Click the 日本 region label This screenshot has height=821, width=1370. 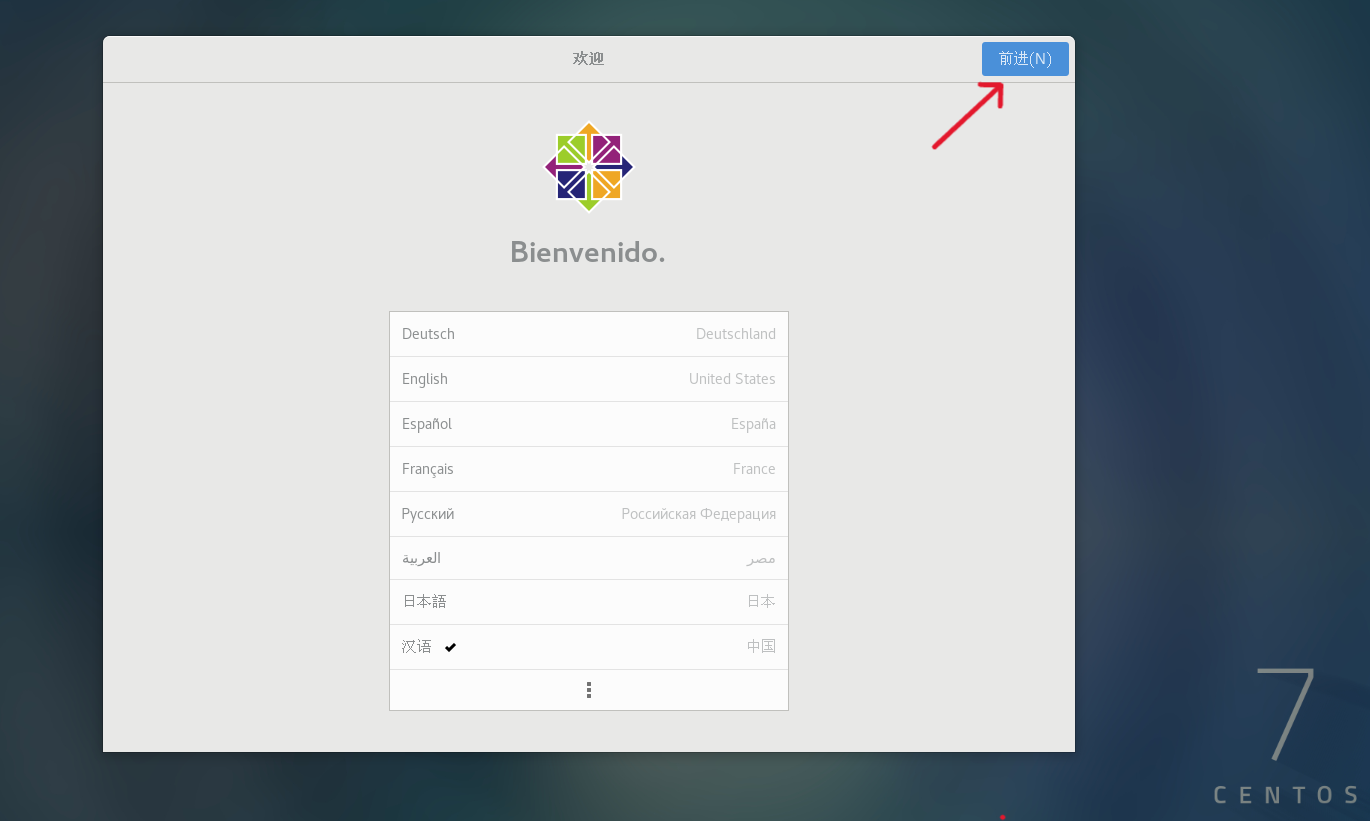point(761,601)
